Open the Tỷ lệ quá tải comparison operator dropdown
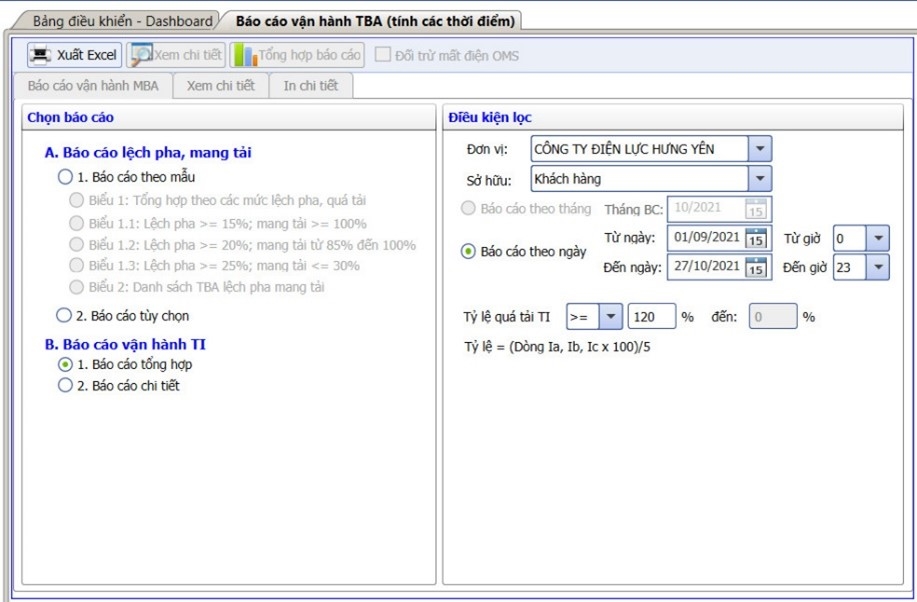This screenshot has height=602, width=917. tap(609, 317)
